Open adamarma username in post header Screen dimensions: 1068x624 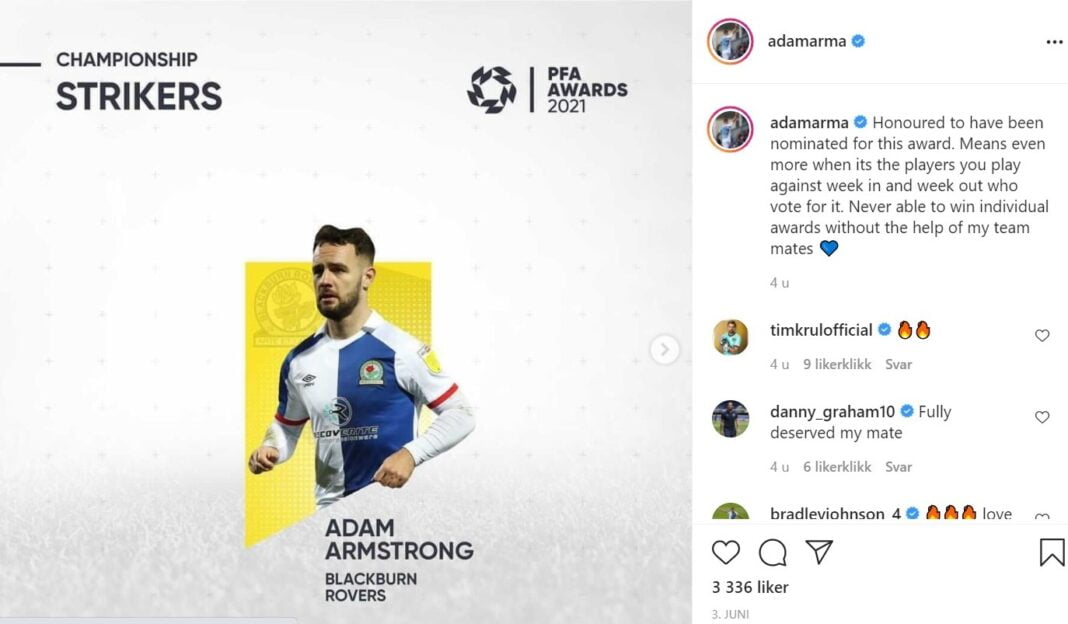point(806,41)
